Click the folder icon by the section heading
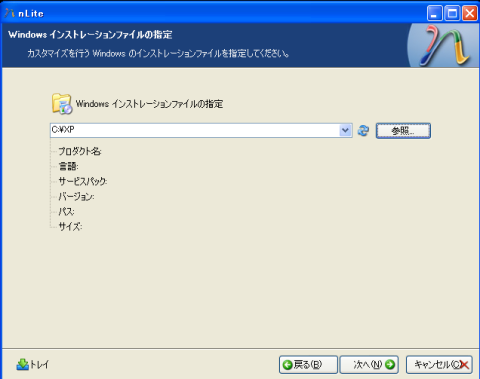Image resolution: width=480 pixels, height=379 pixels. [x=62, y=104]
